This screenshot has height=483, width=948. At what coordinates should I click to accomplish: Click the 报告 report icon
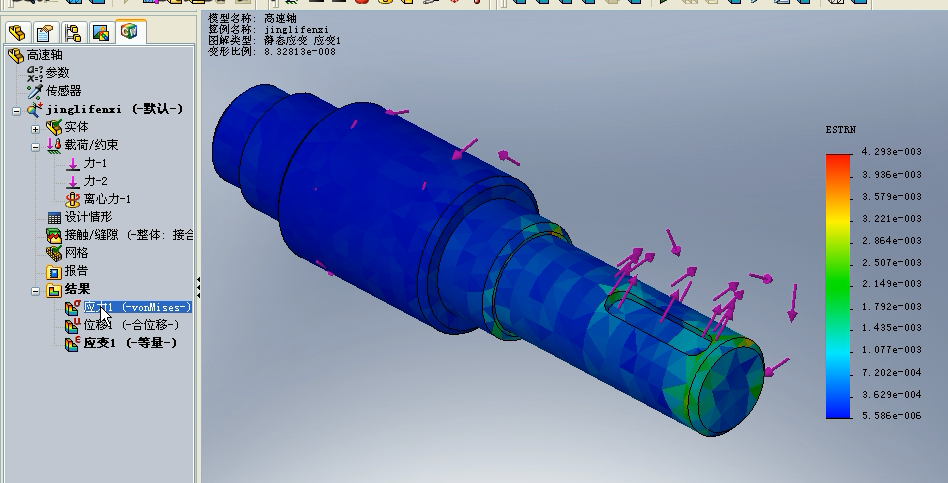coord(54,271)
